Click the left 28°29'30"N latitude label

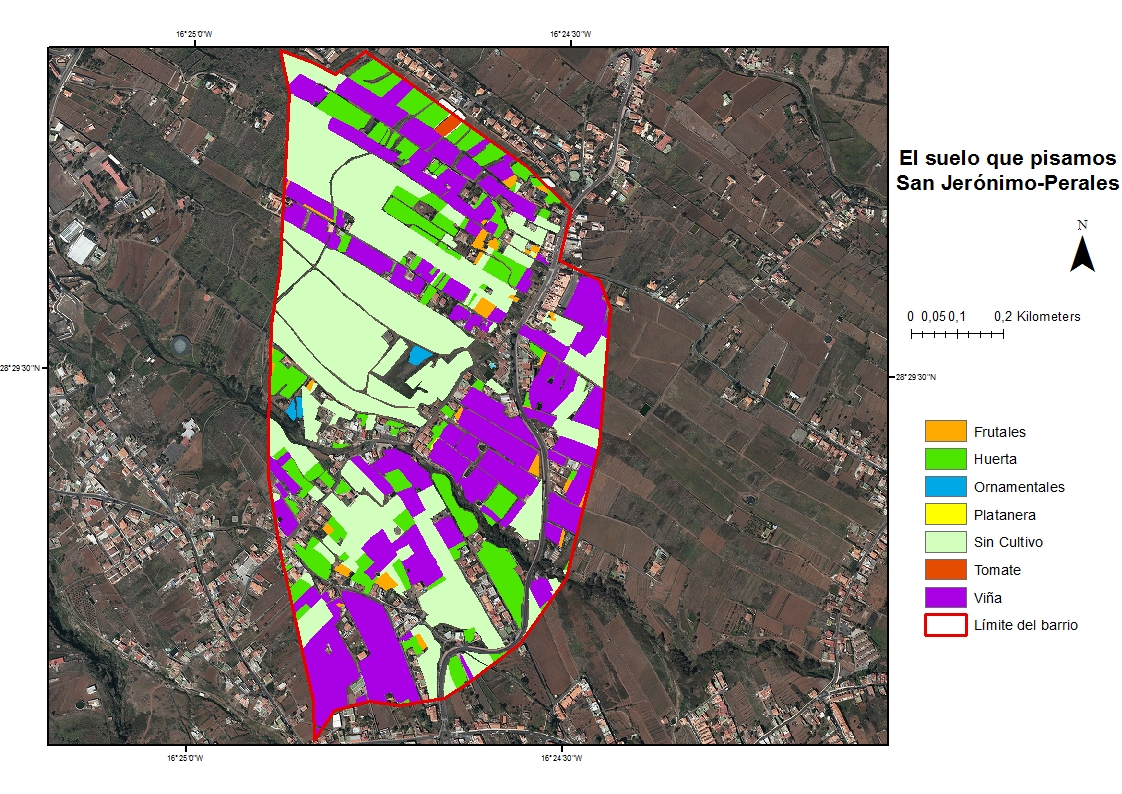tap(21, 368)
